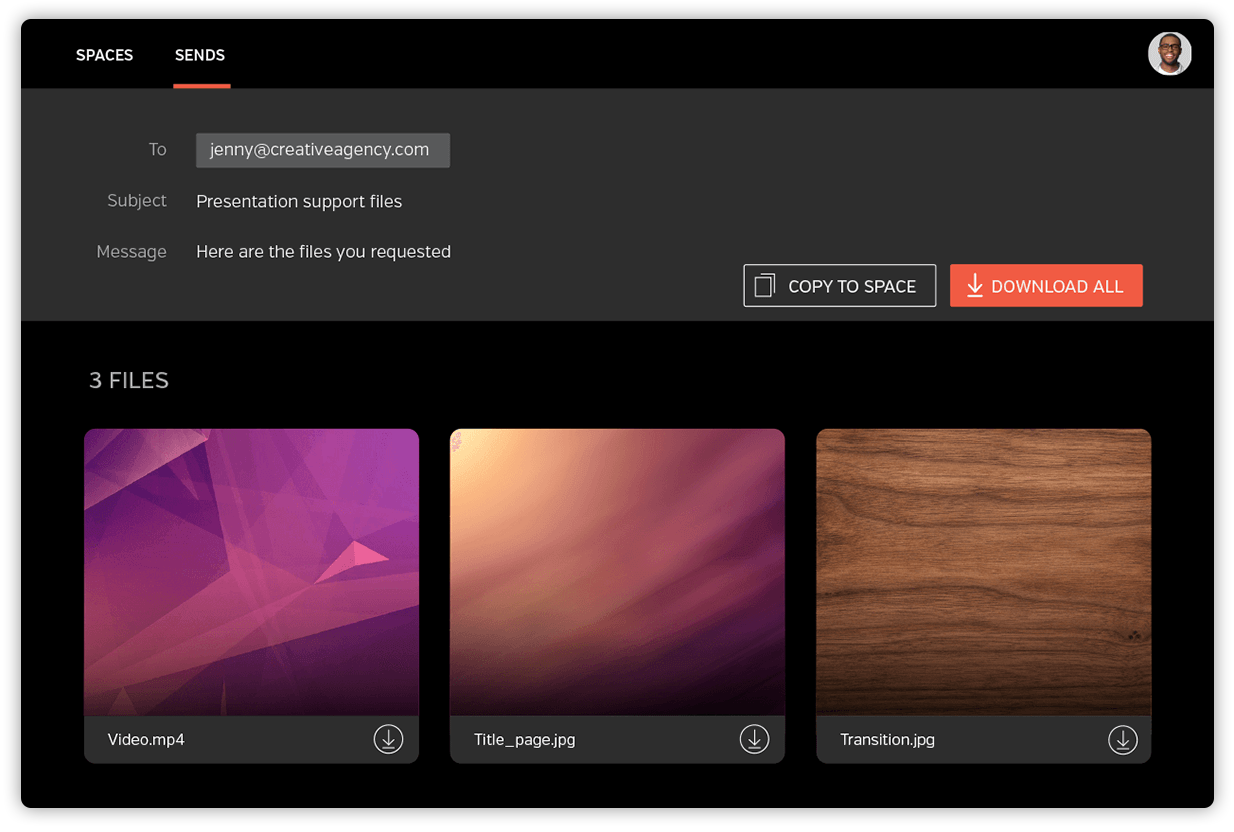The width and height of the screenshot is (1234, 832).
Task: Select the jenny@creativeagency.com recipient field
Action: pos(322,150)
